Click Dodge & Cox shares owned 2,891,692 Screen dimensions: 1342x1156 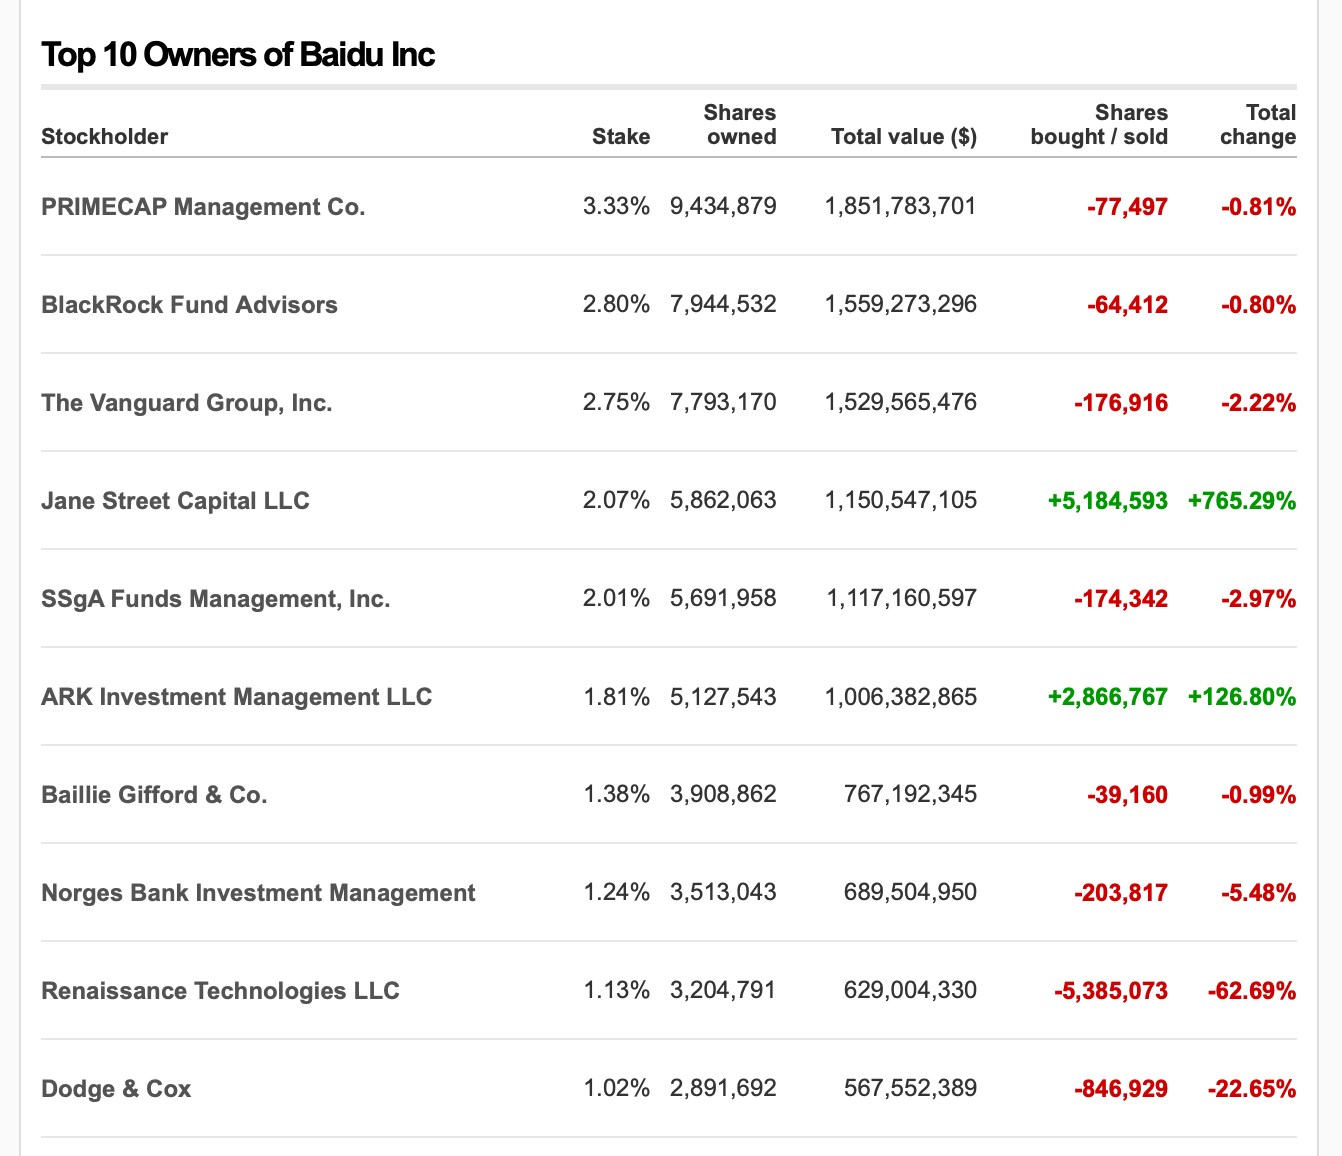[723, 1089]
